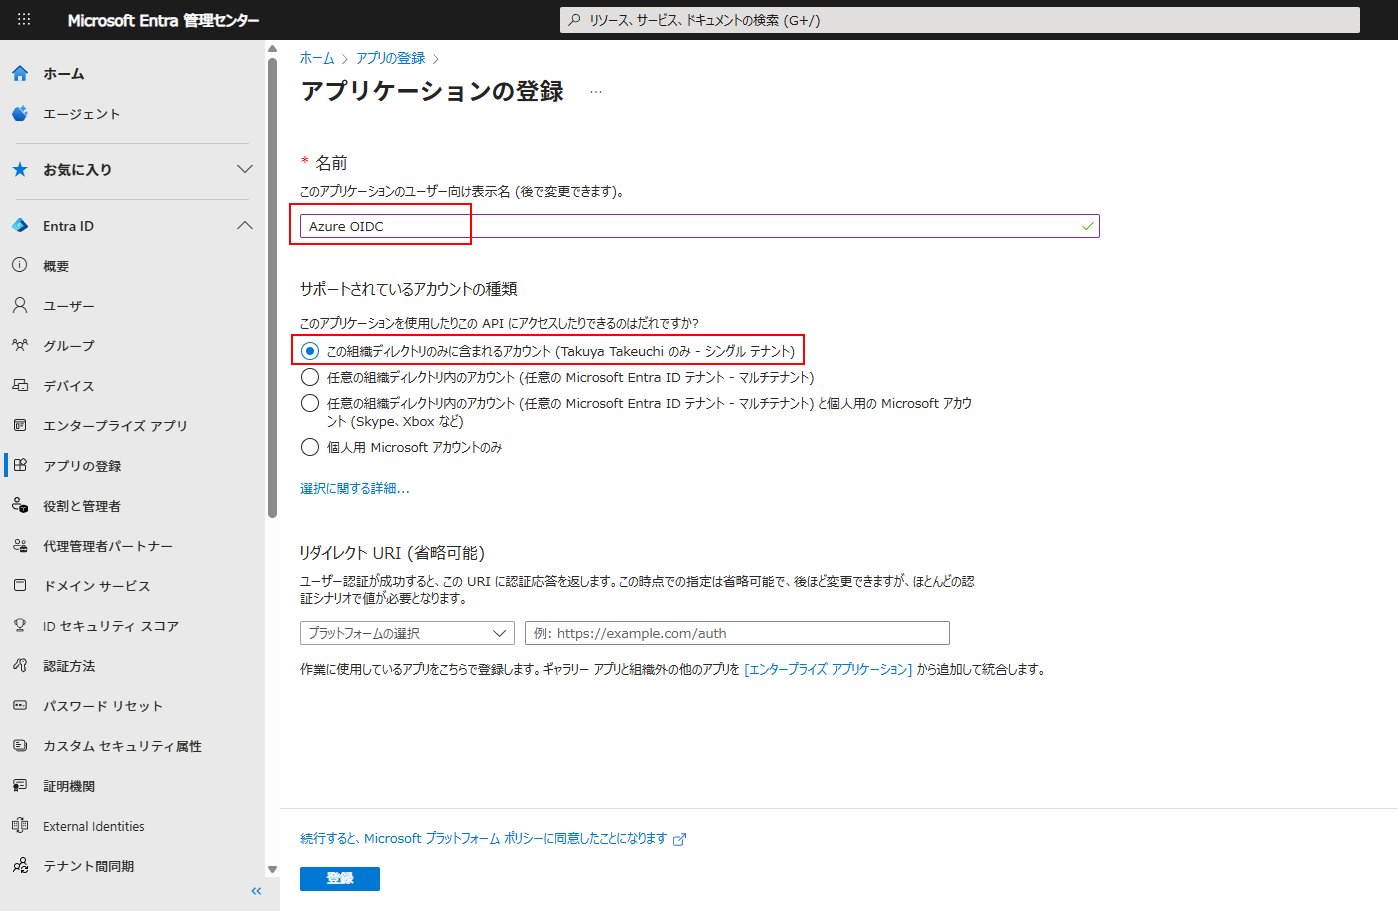Click the name field containing Azure OIDC

699,226
